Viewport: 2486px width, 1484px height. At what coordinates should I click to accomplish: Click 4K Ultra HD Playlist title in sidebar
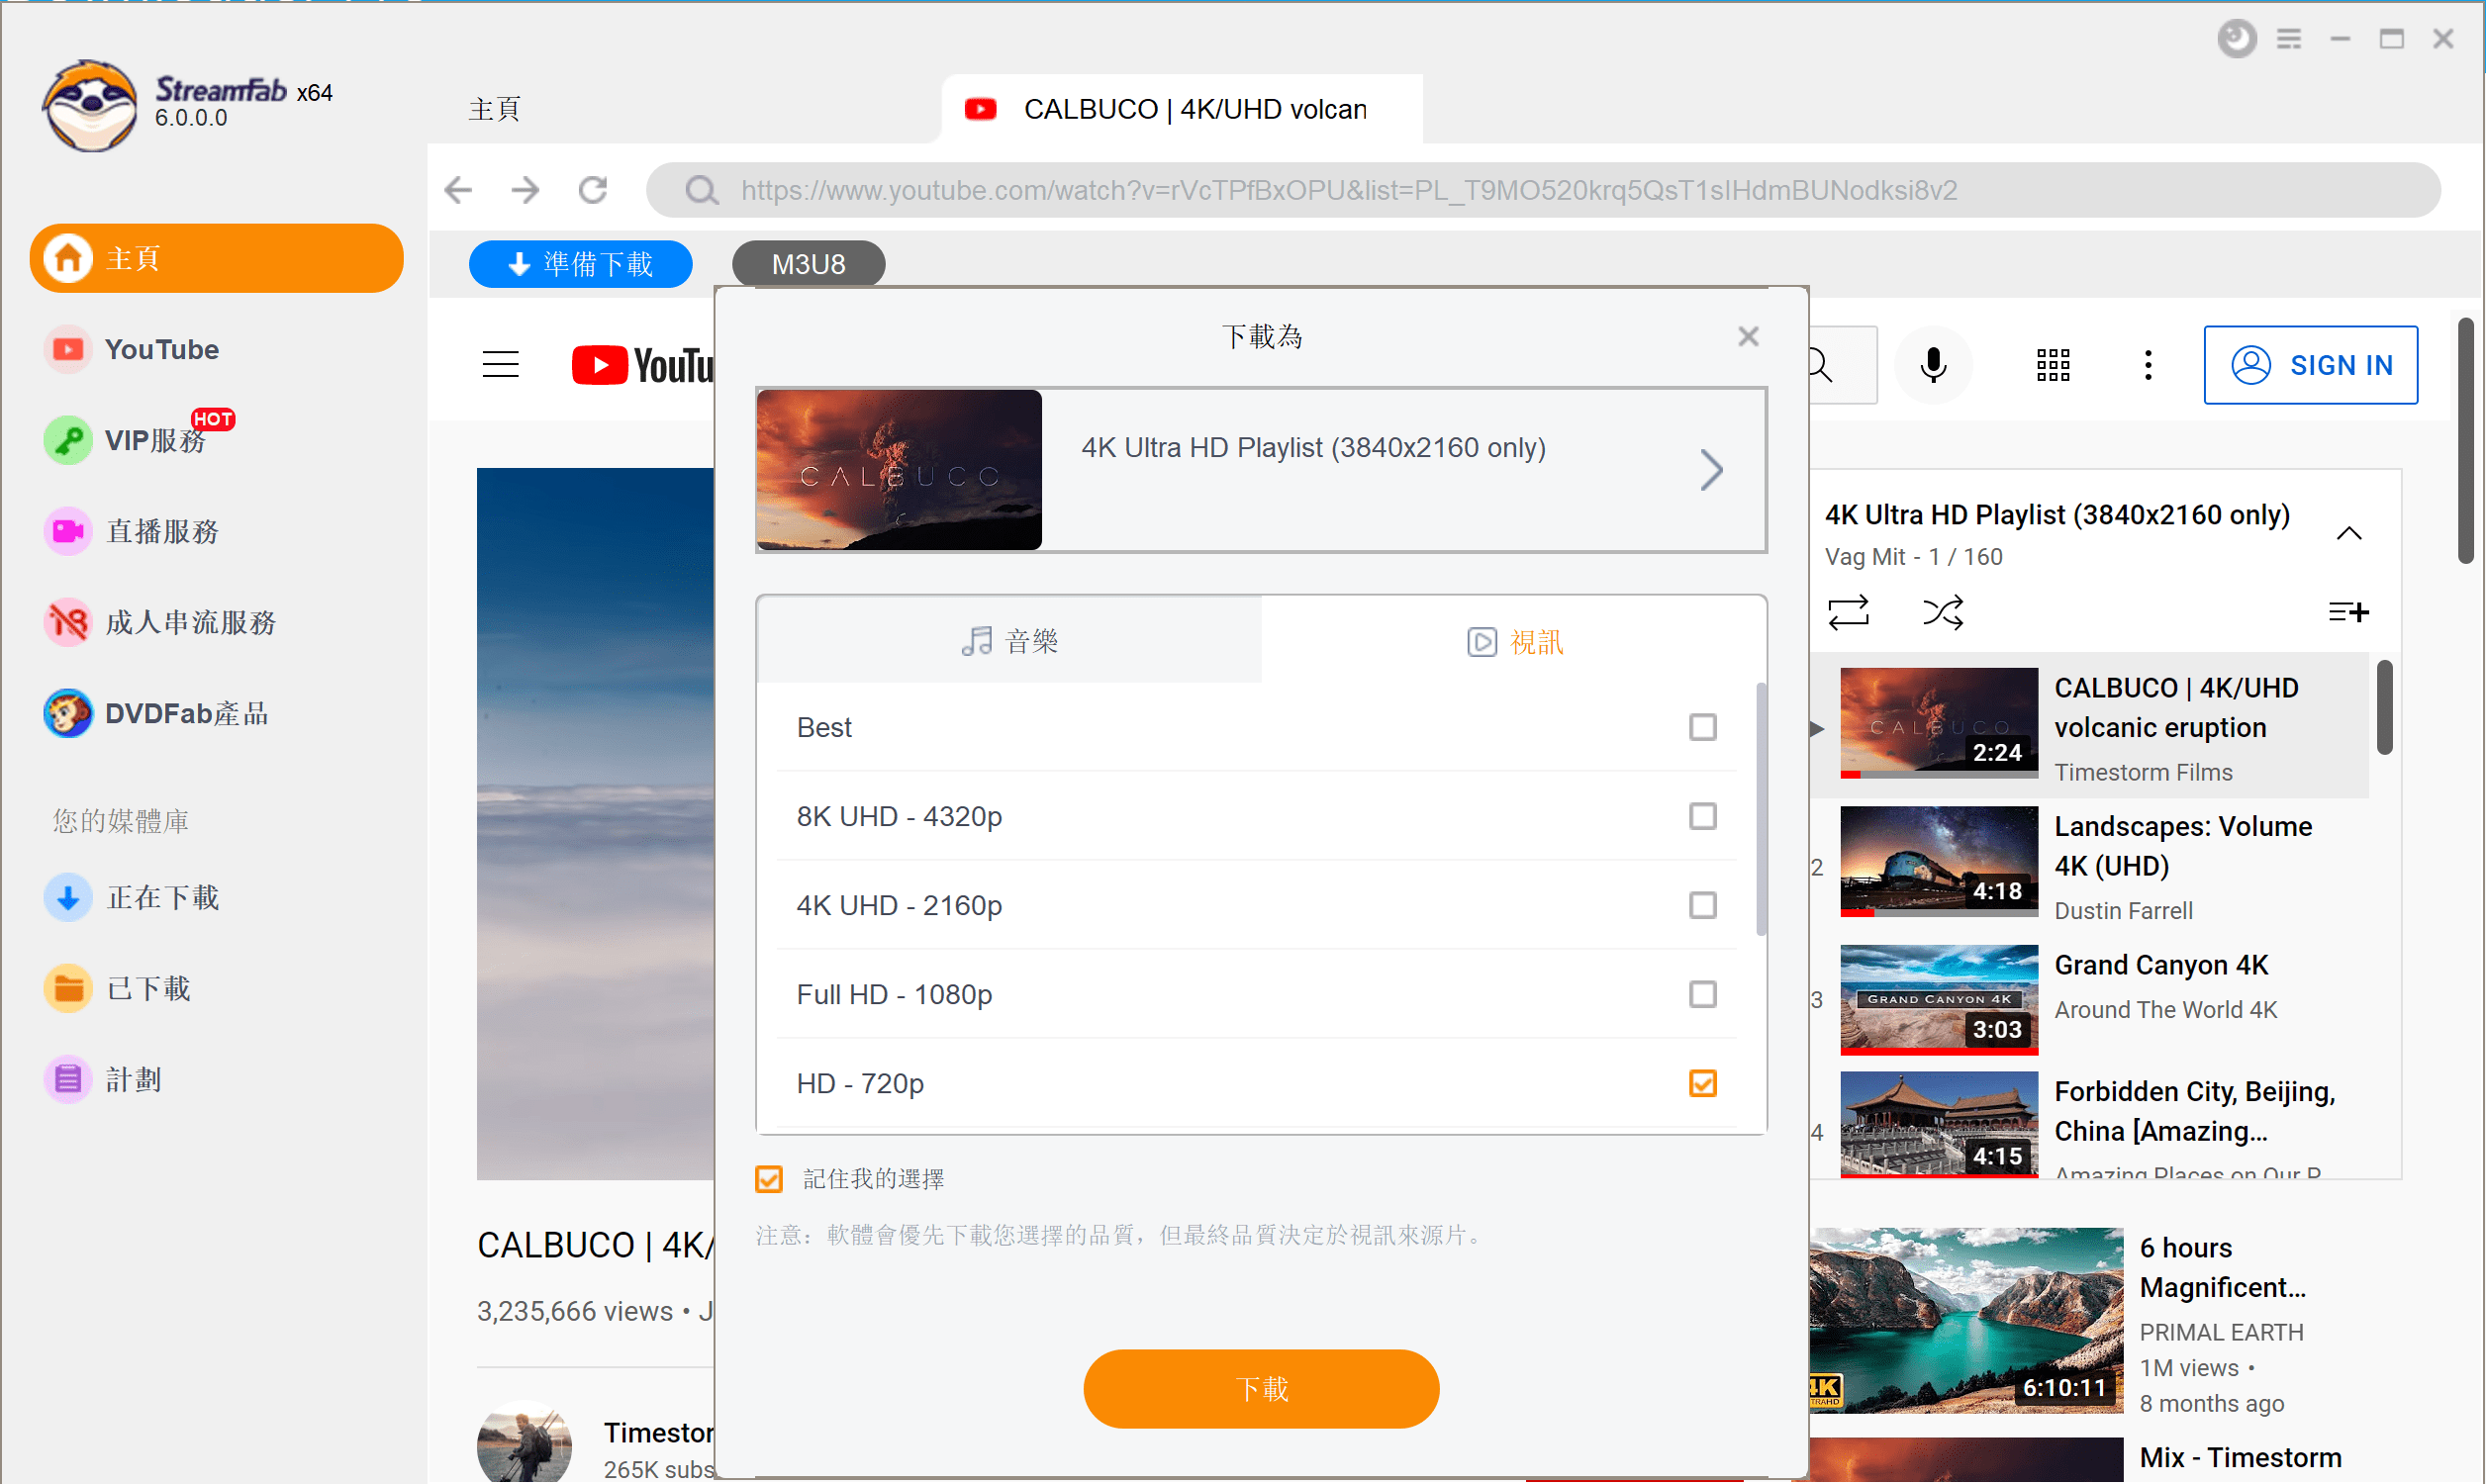click(x=2056, y=514)
